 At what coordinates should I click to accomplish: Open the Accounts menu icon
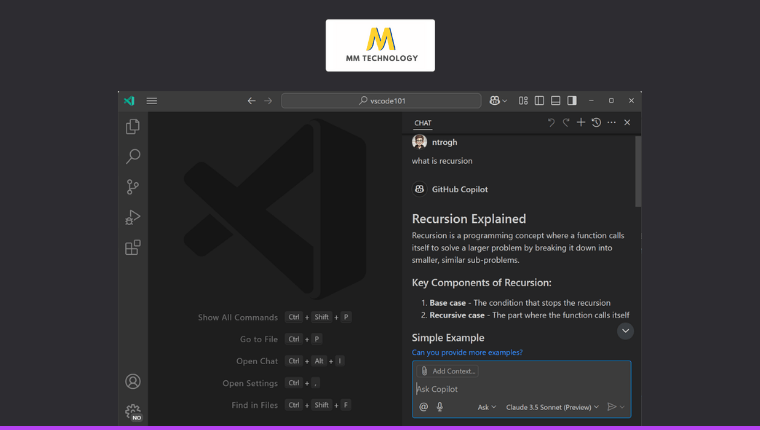click(x=133, y=382)
